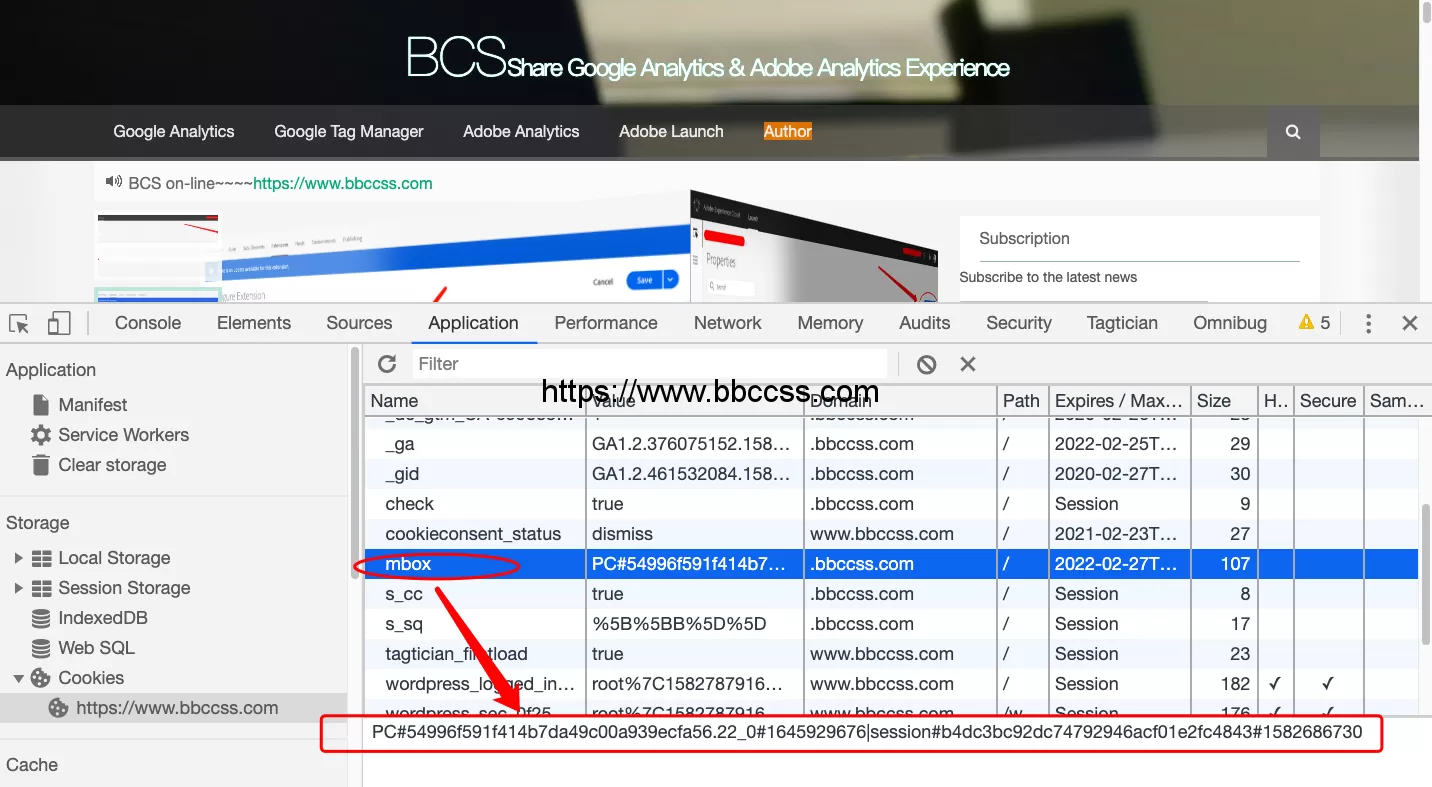
Task: Select Web SQL in Storage section
Action: pos(96,648)
